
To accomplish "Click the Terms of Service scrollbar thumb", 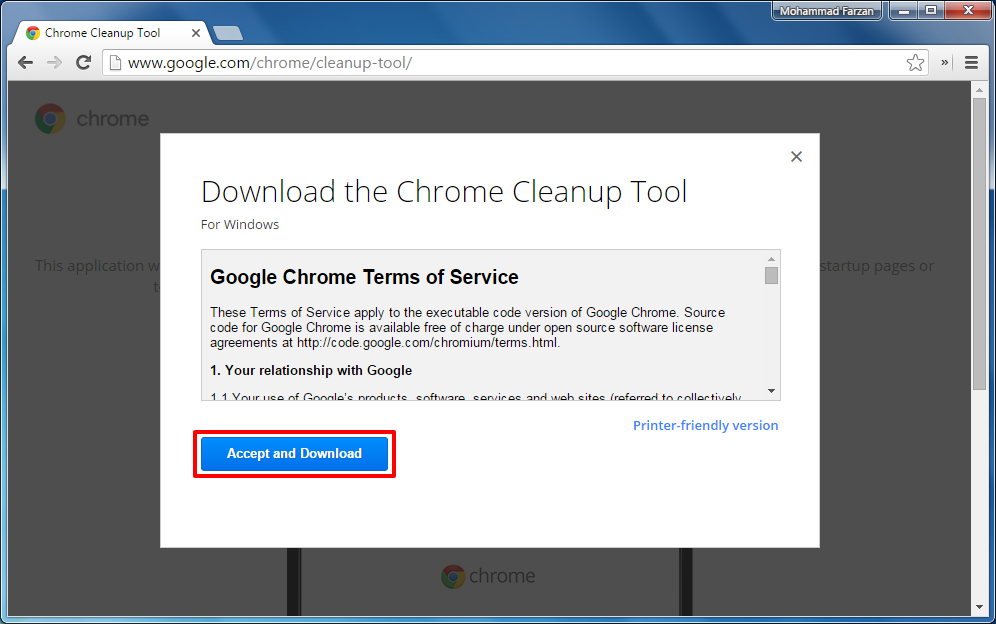I will (x=771, y=276).
